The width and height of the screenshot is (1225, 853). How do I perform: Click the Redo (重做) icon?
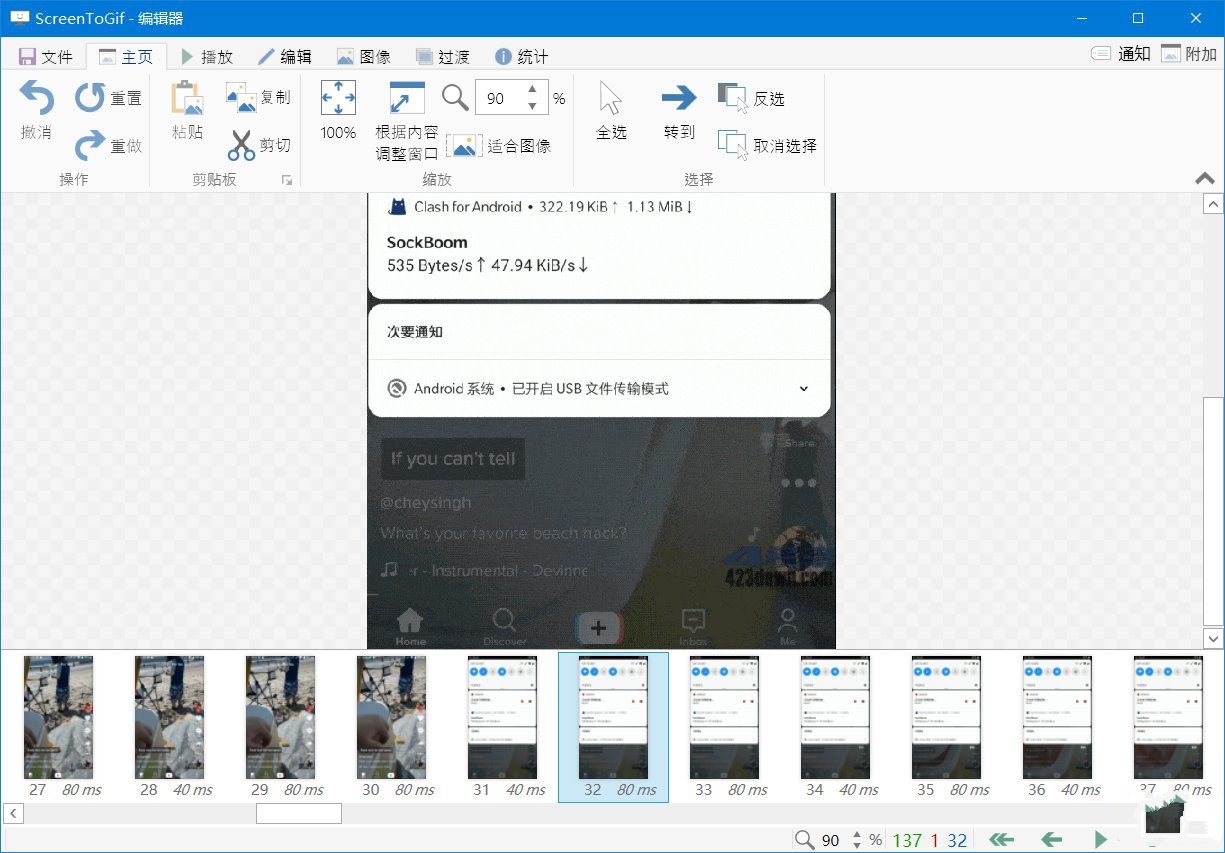pos(90,146)
